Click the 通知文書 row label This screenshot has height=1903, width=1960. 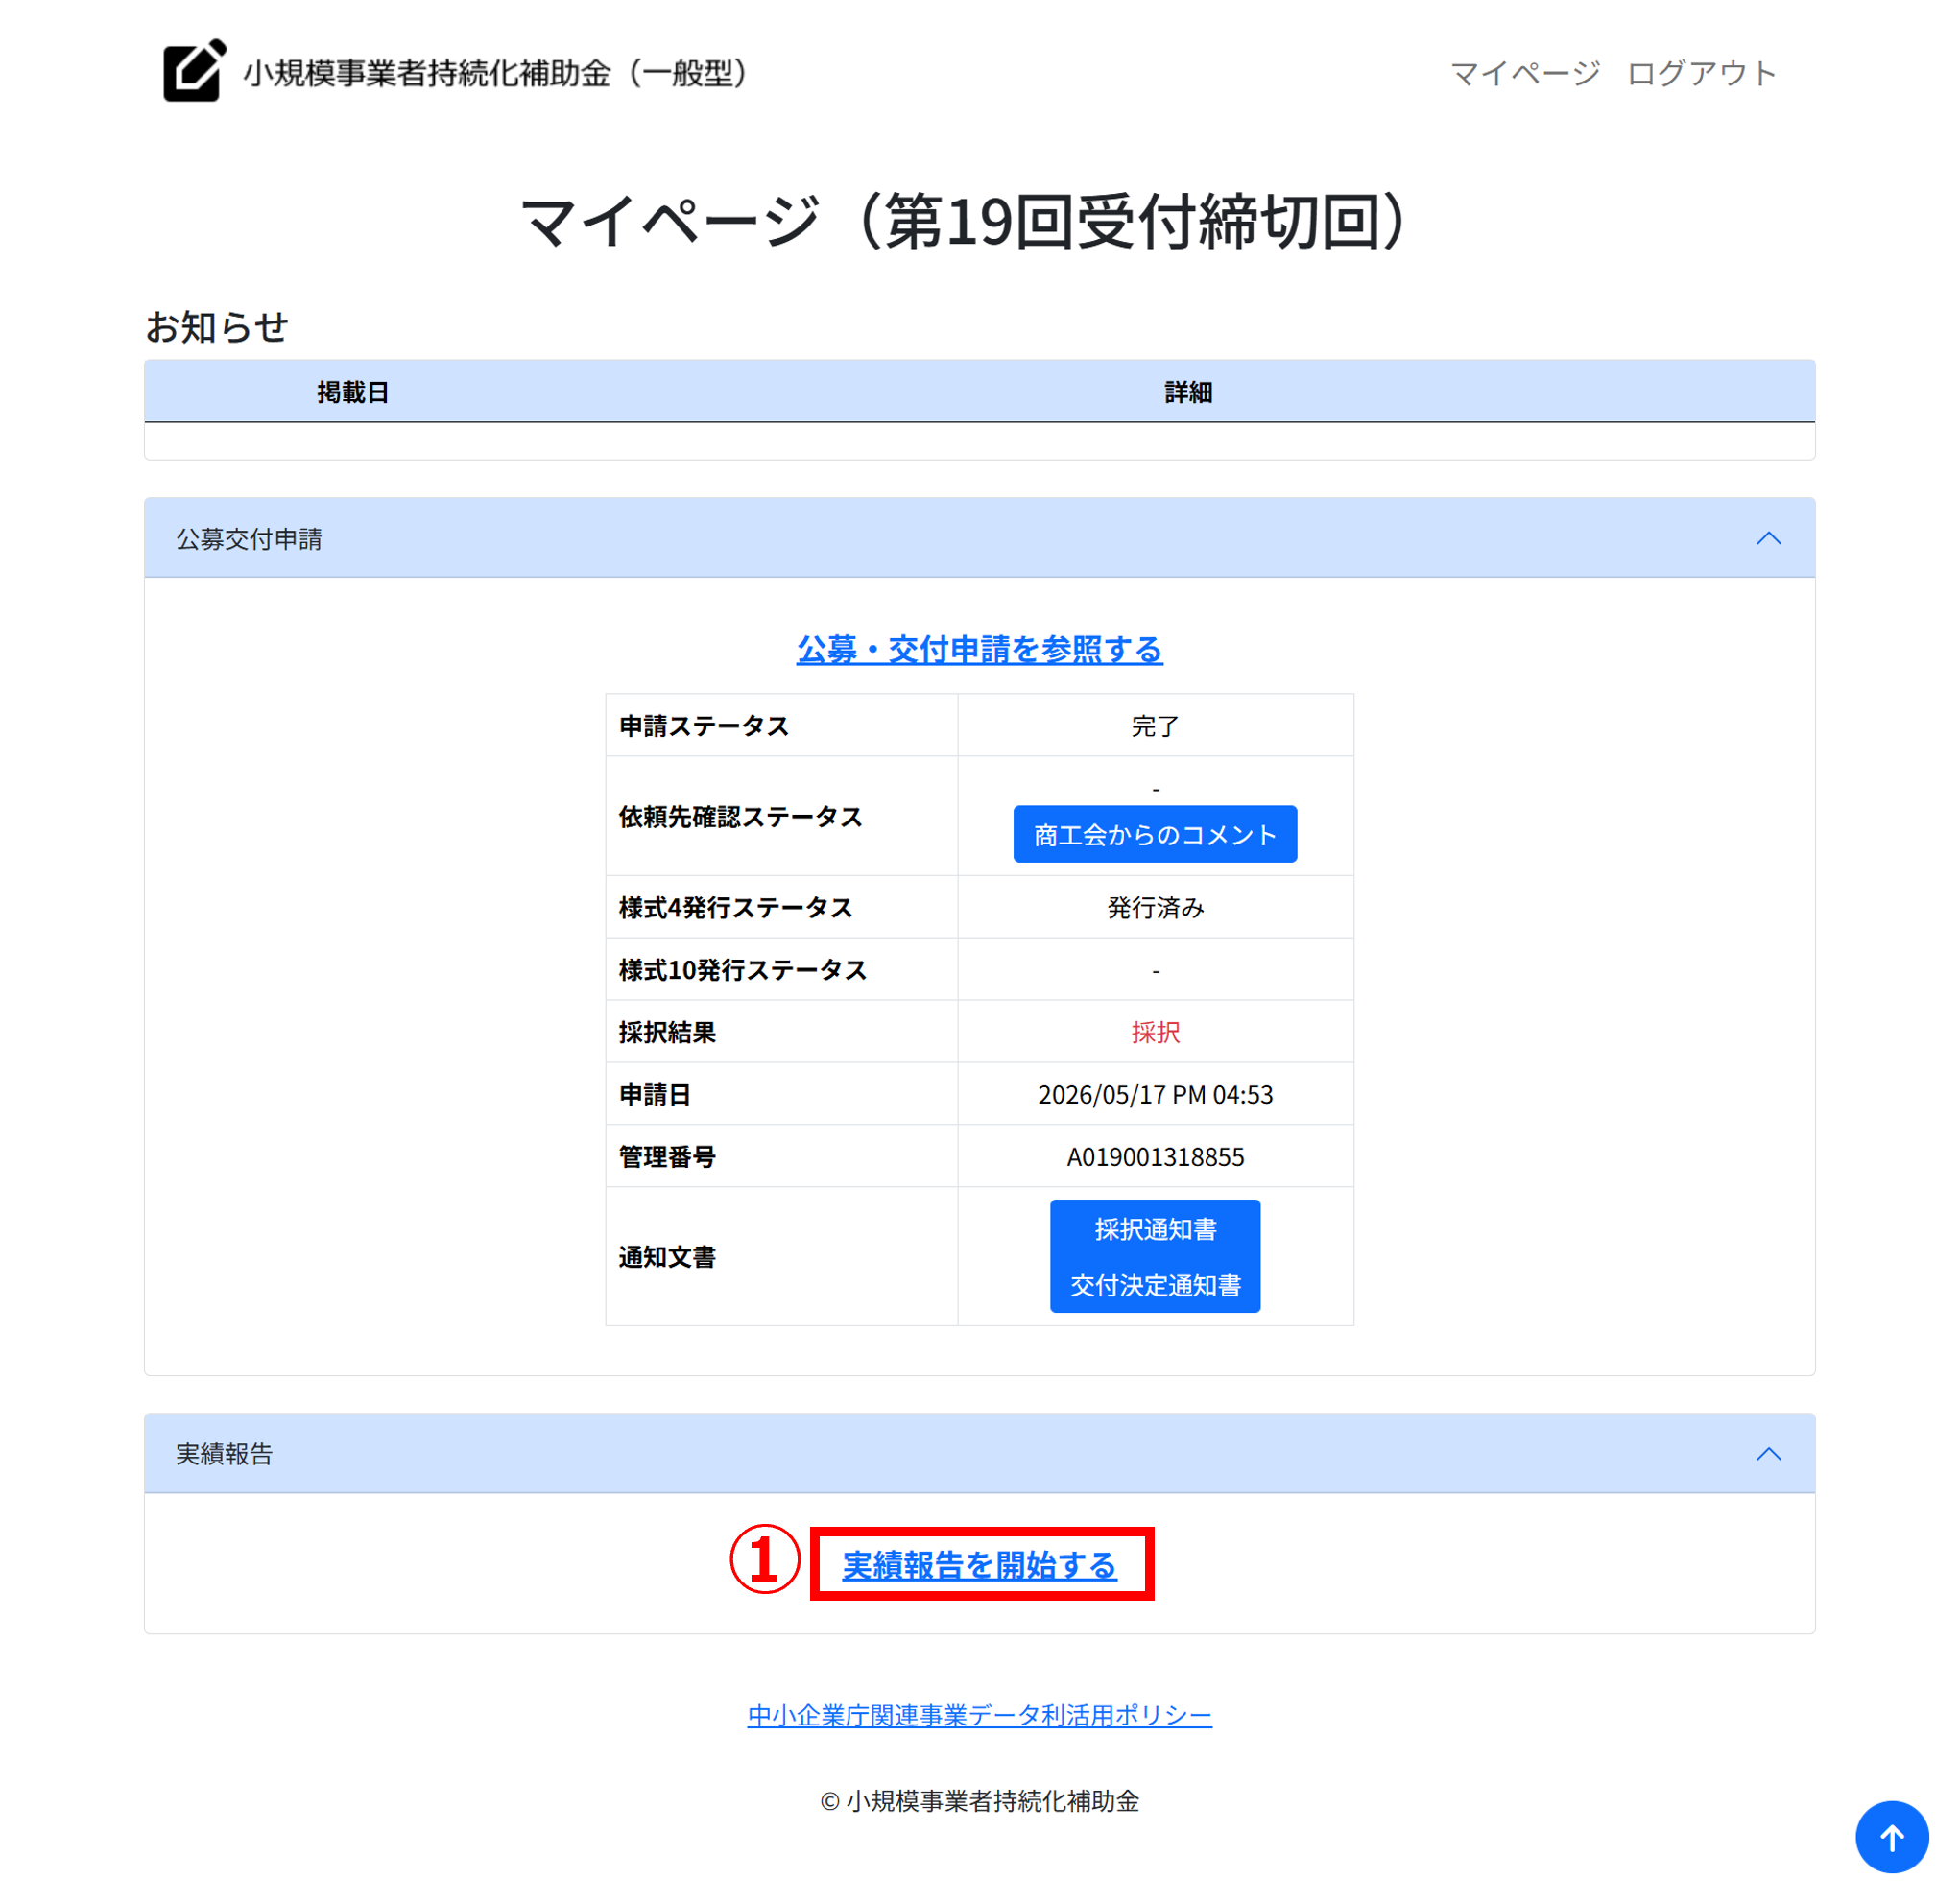[667, 1257]
